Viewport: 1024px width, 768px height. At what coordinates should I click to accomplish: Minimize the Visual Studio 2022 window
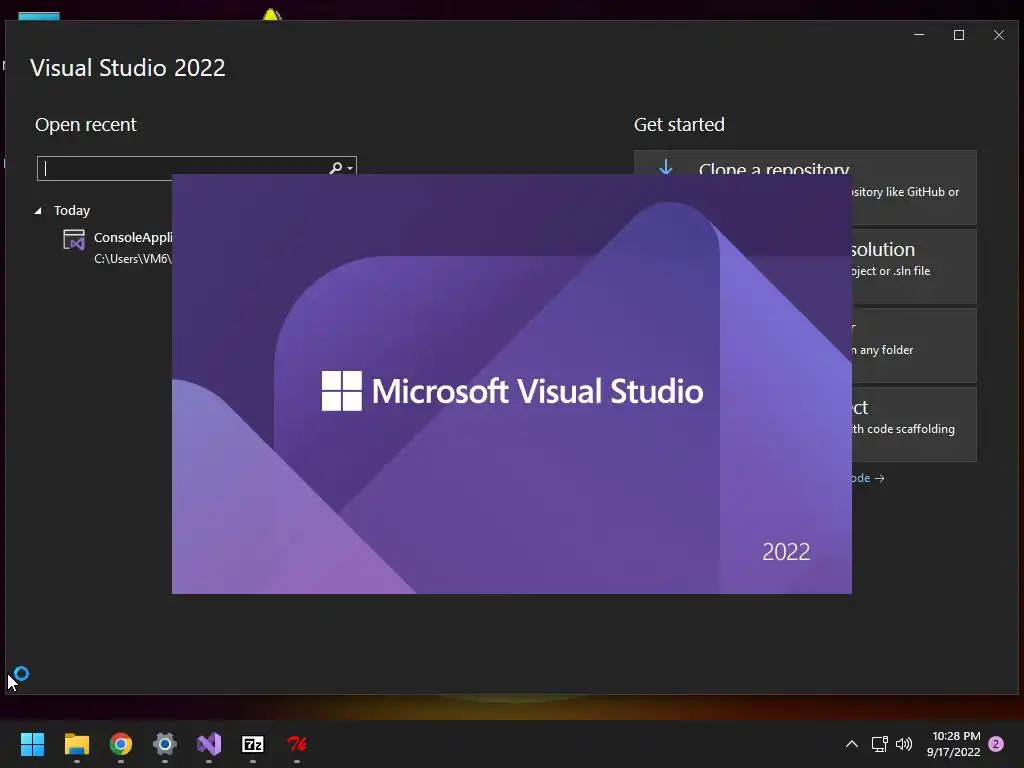tap(919, 35)
